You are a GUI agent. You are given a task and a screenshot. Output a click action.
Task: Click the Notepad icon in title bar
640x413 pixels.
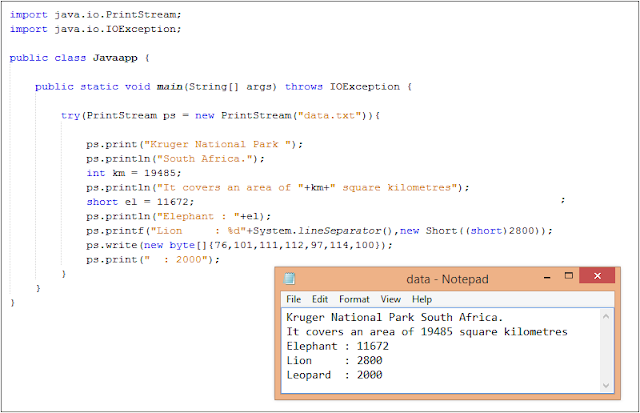coord(289,278)
